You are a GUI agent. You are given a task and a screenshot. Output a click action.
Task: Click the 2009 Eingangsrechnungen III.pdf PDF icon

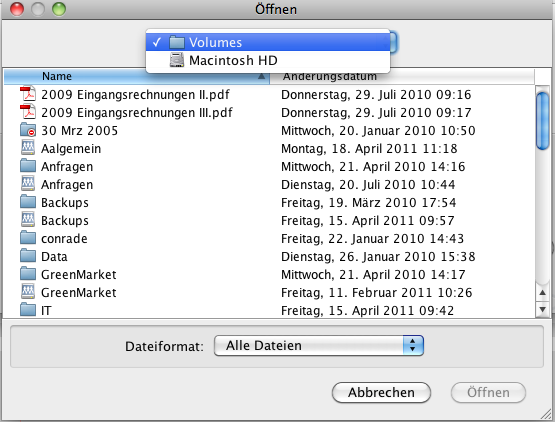tap(28, 112)
